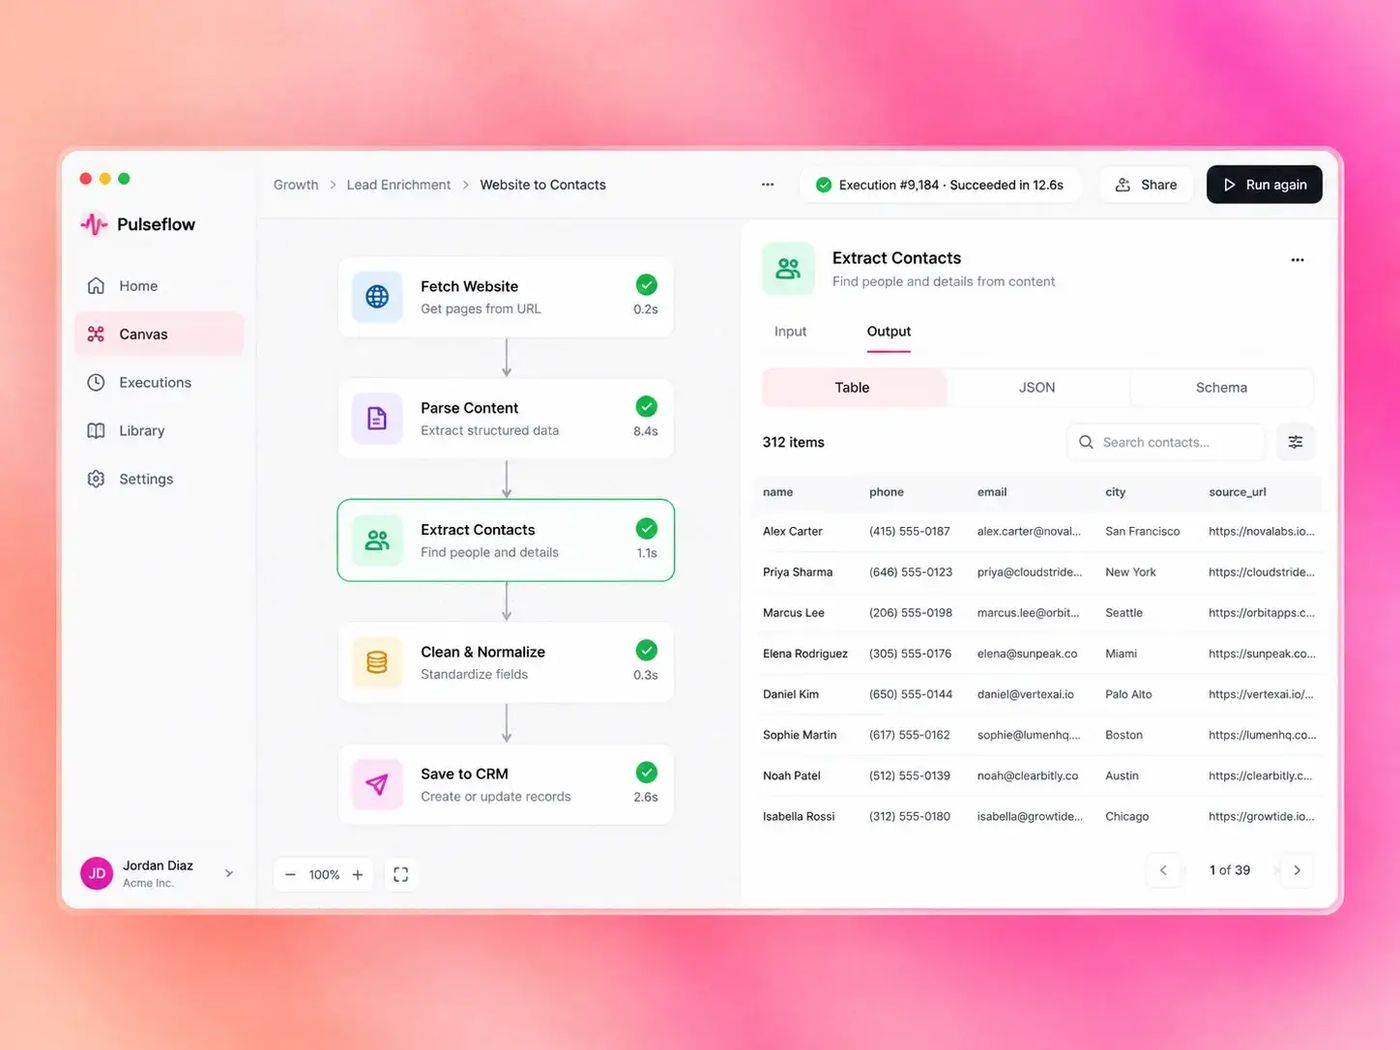Open the breadcrumb more options menu
The height and width of the screenshot is (1050, 1400).
click(x=768, y=185)
